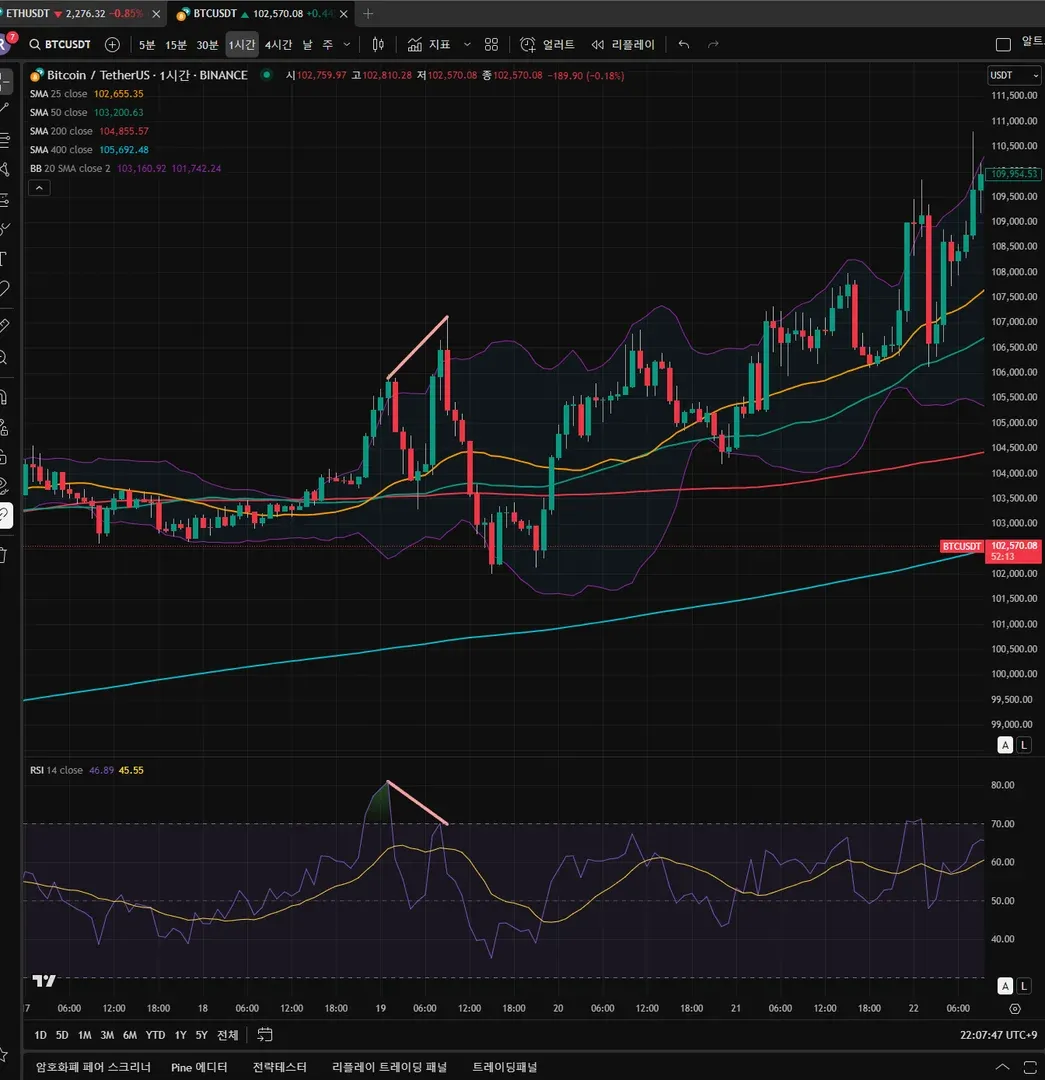
Task: Click the BTCUSDT symbol search field
Action: point(61,45)
